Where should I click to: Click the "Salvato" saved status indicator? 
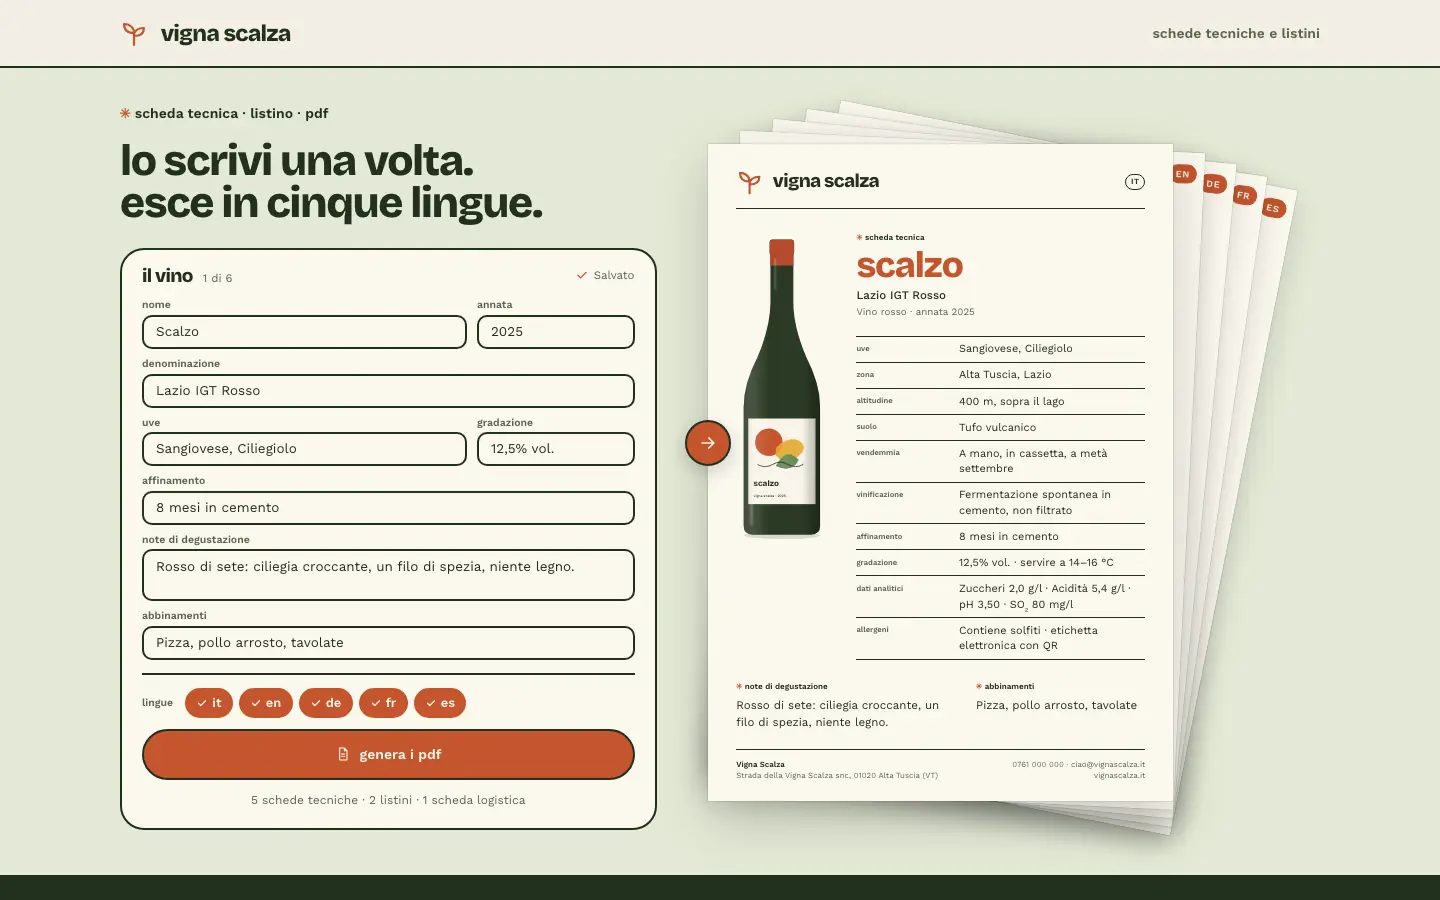point(605,275)
